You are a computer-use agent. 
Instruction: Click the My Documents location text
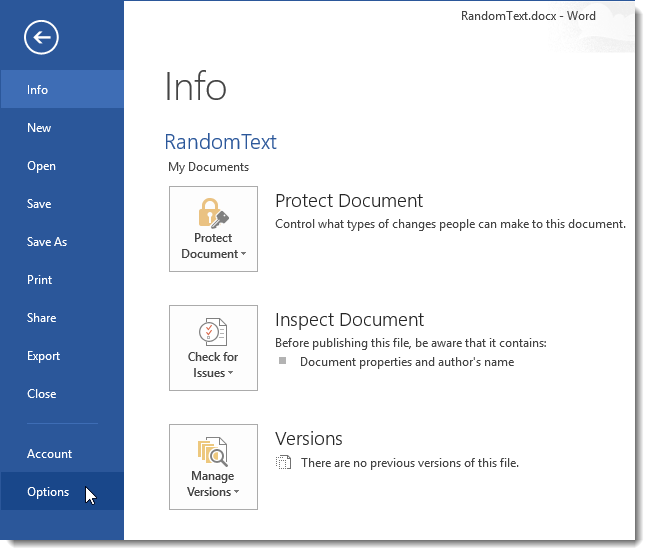click(x=209, y=167)
